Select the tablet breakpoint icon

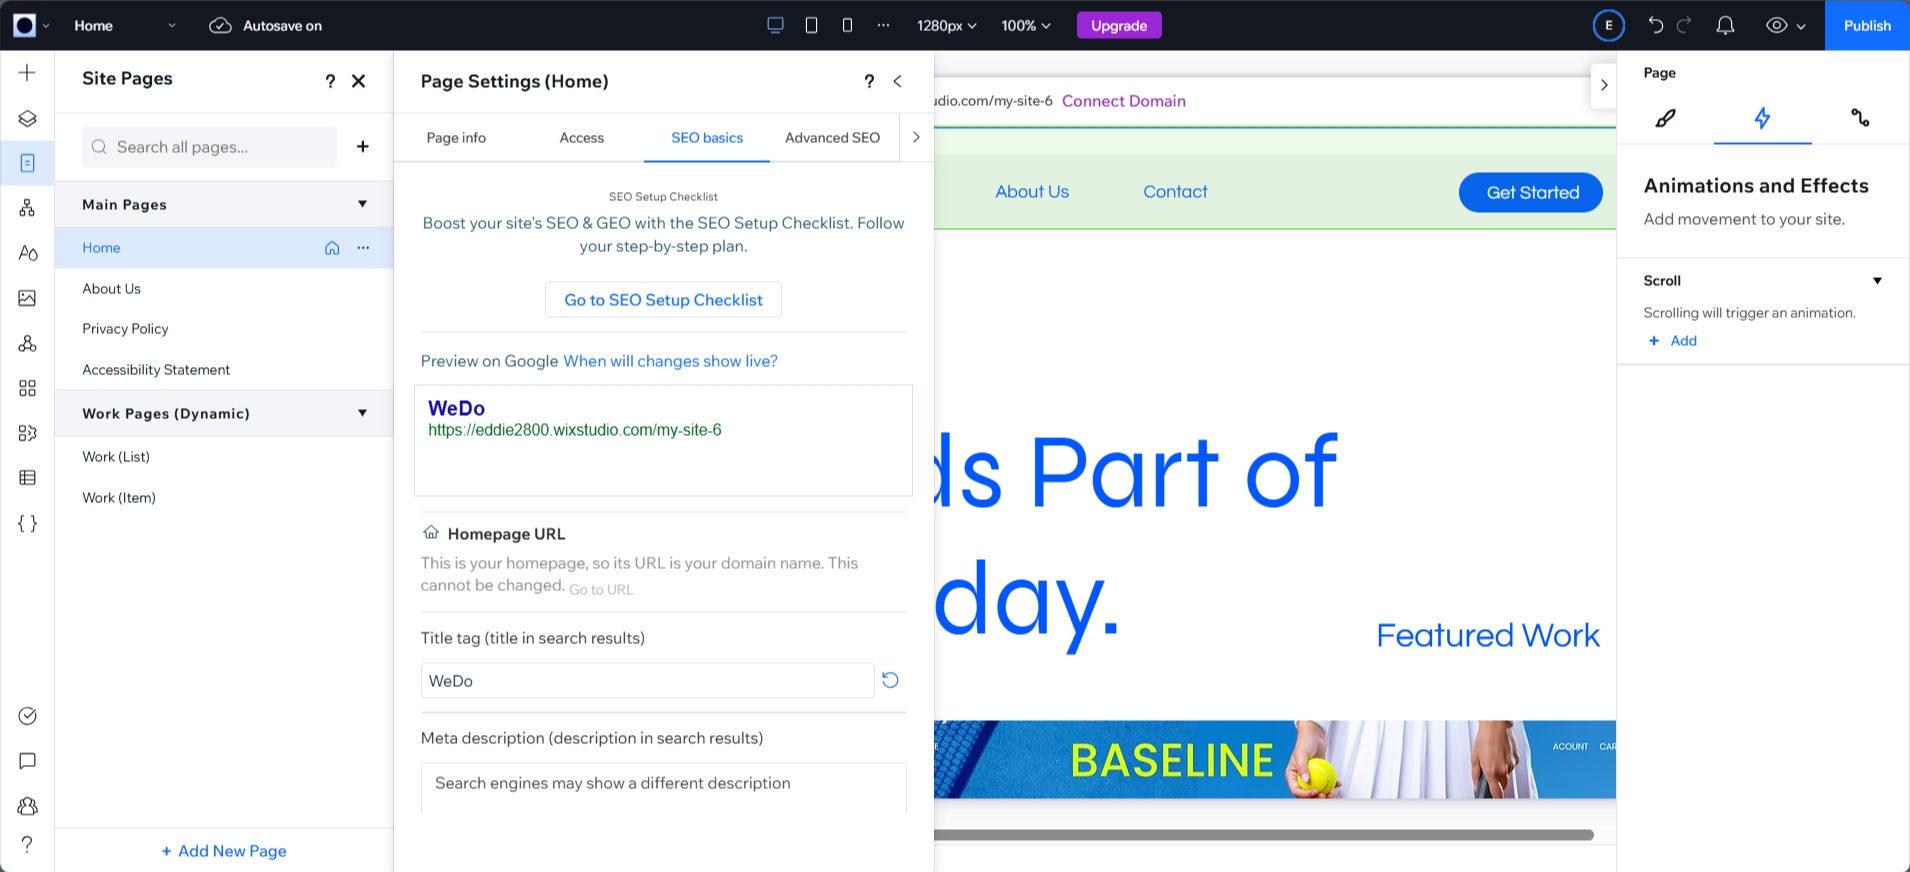(811, 25)
